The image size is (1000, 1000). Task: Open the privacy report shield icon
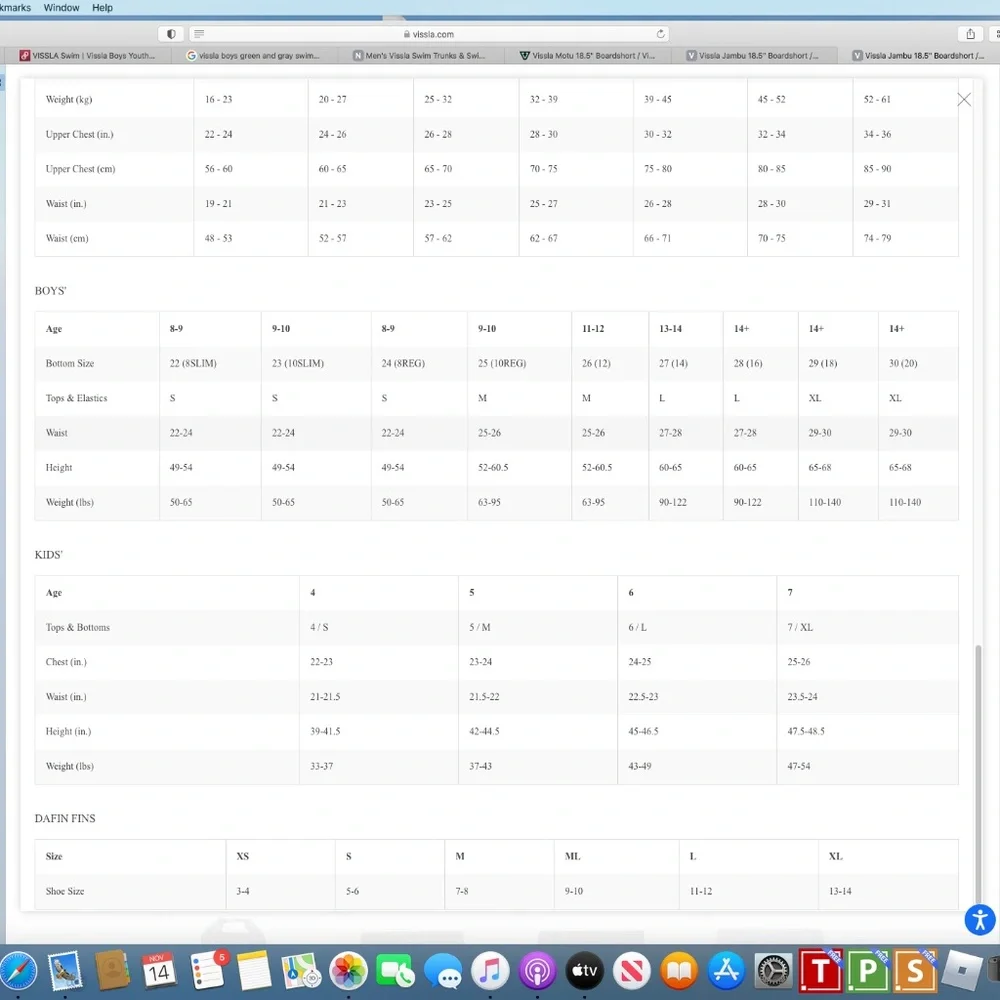pos(171,34)
